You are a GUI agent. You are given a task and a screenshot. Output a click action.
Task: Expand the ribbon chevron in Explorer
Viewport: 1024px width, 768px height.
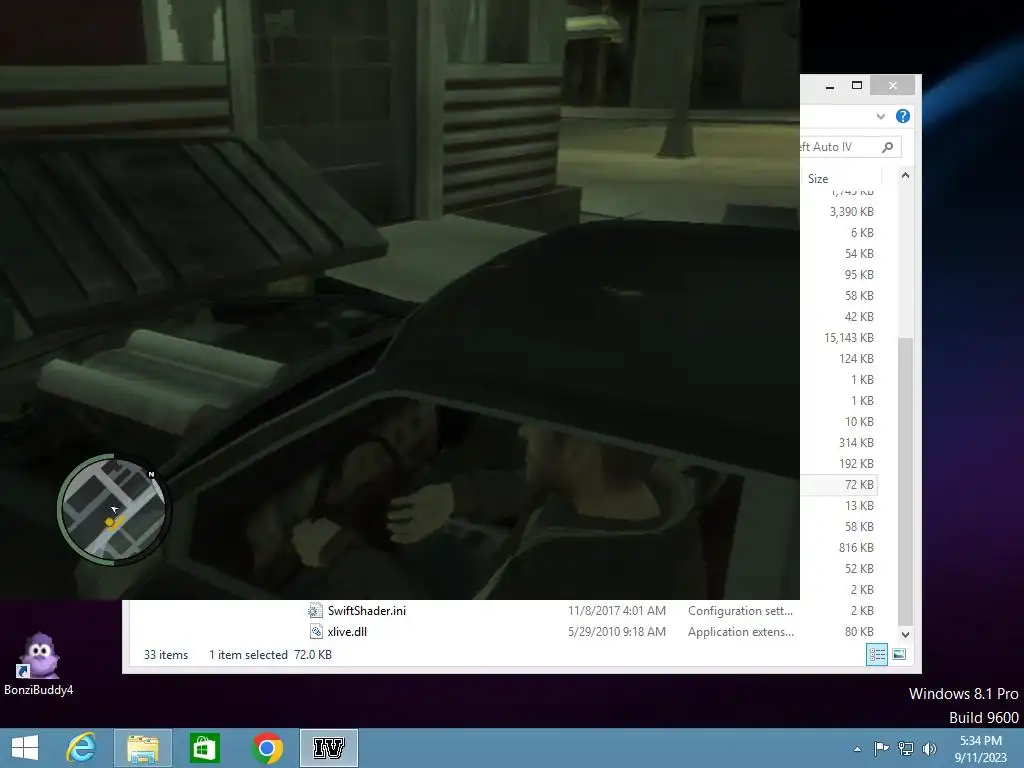[x=880, y=116]
